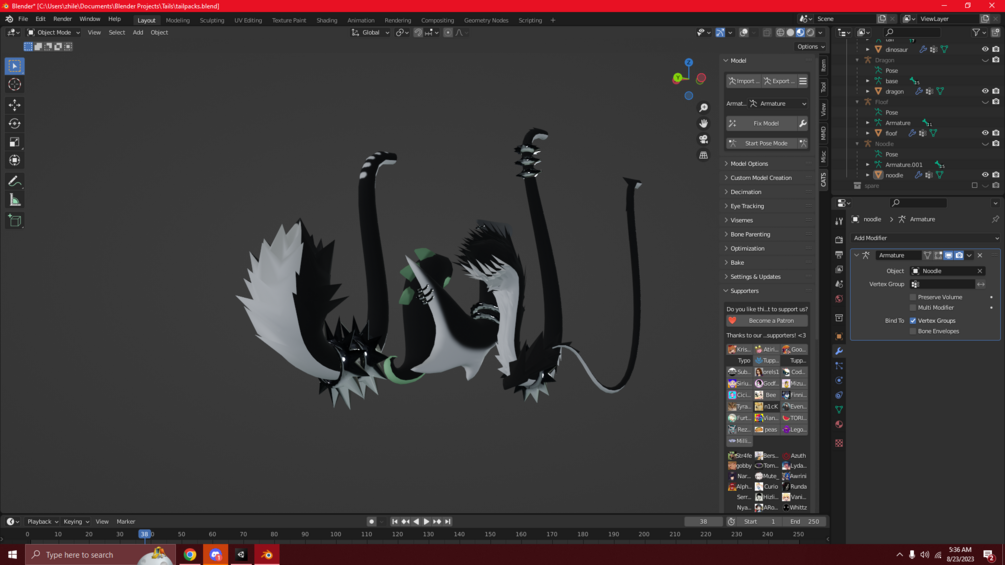Click frame 38 marker on timeline
The width and height of the screenshot is (1005, 565).
pos(145,534)
